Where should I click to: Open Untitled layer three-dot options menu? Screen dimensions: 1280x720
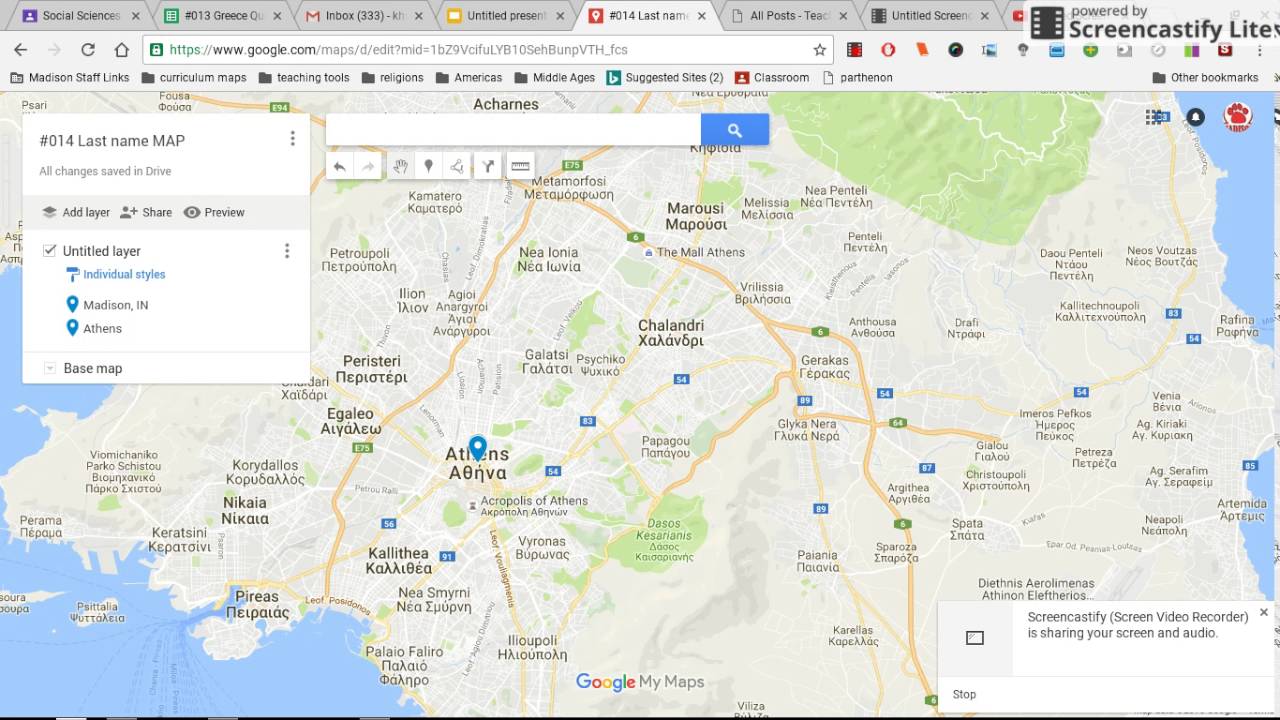coord(287,251)
